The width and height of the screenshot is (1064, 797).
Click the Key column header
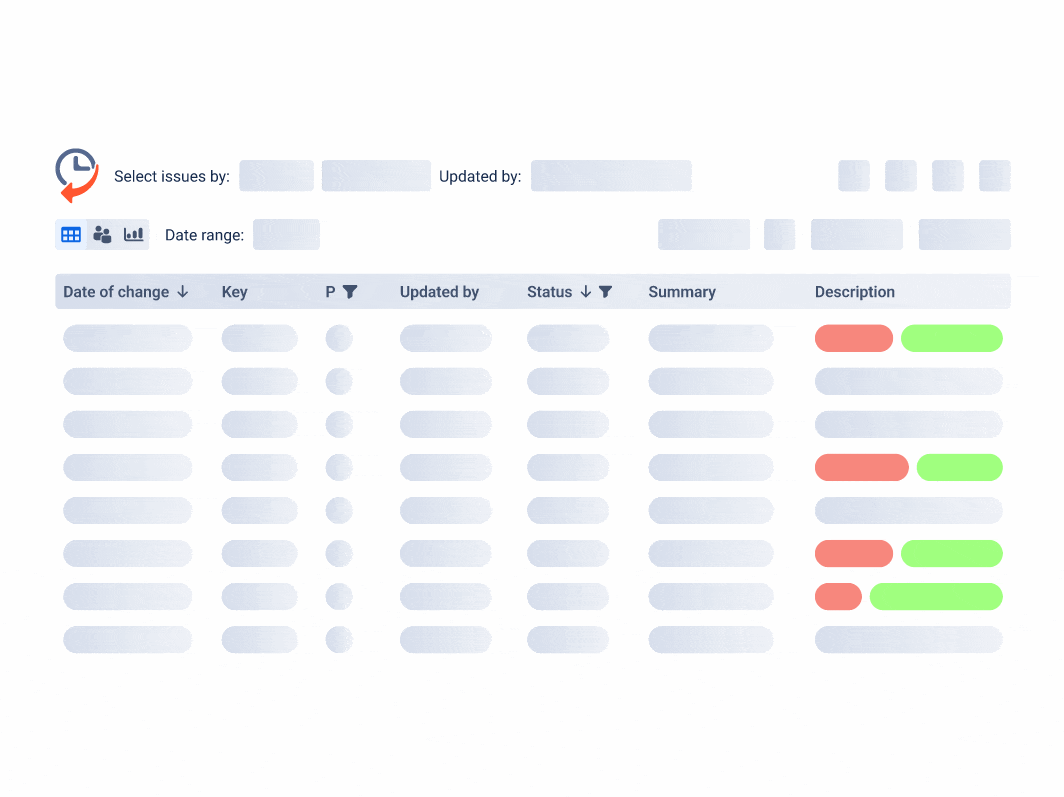[234, 292]
